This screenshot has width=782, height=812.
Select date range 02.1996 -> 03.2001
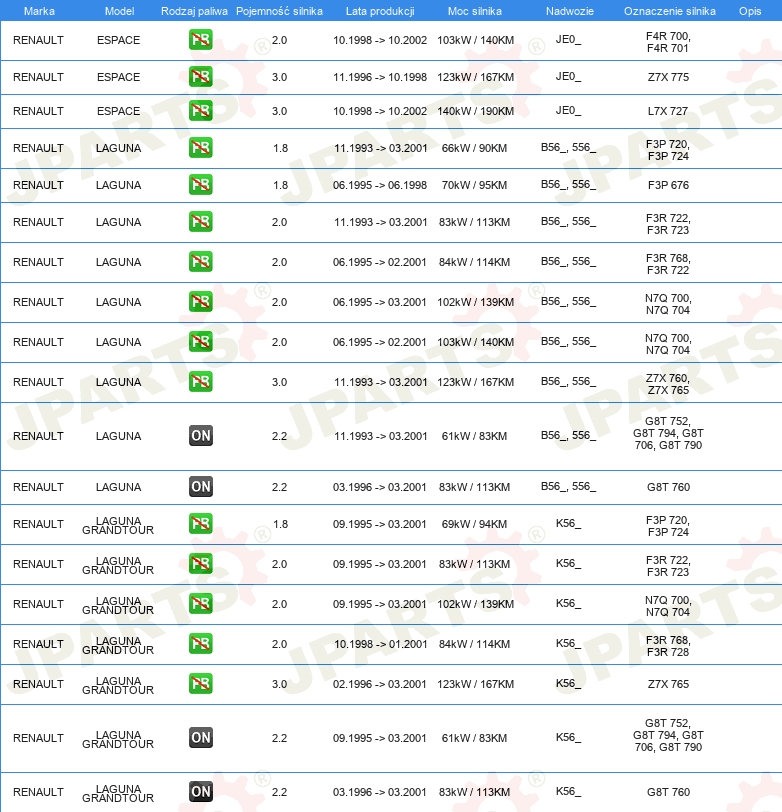point(380,684)
